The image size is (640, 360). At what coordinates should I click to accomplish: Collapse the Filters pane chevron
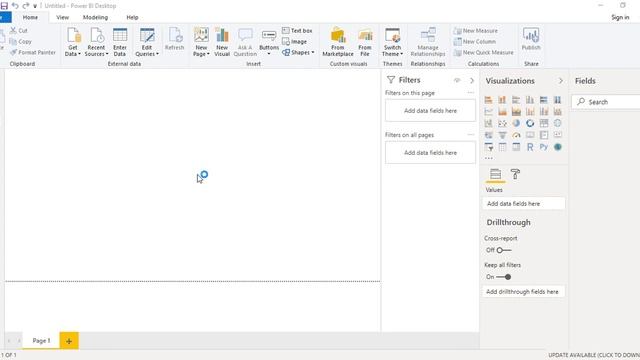pyautogui.click(x=472, y=80)
